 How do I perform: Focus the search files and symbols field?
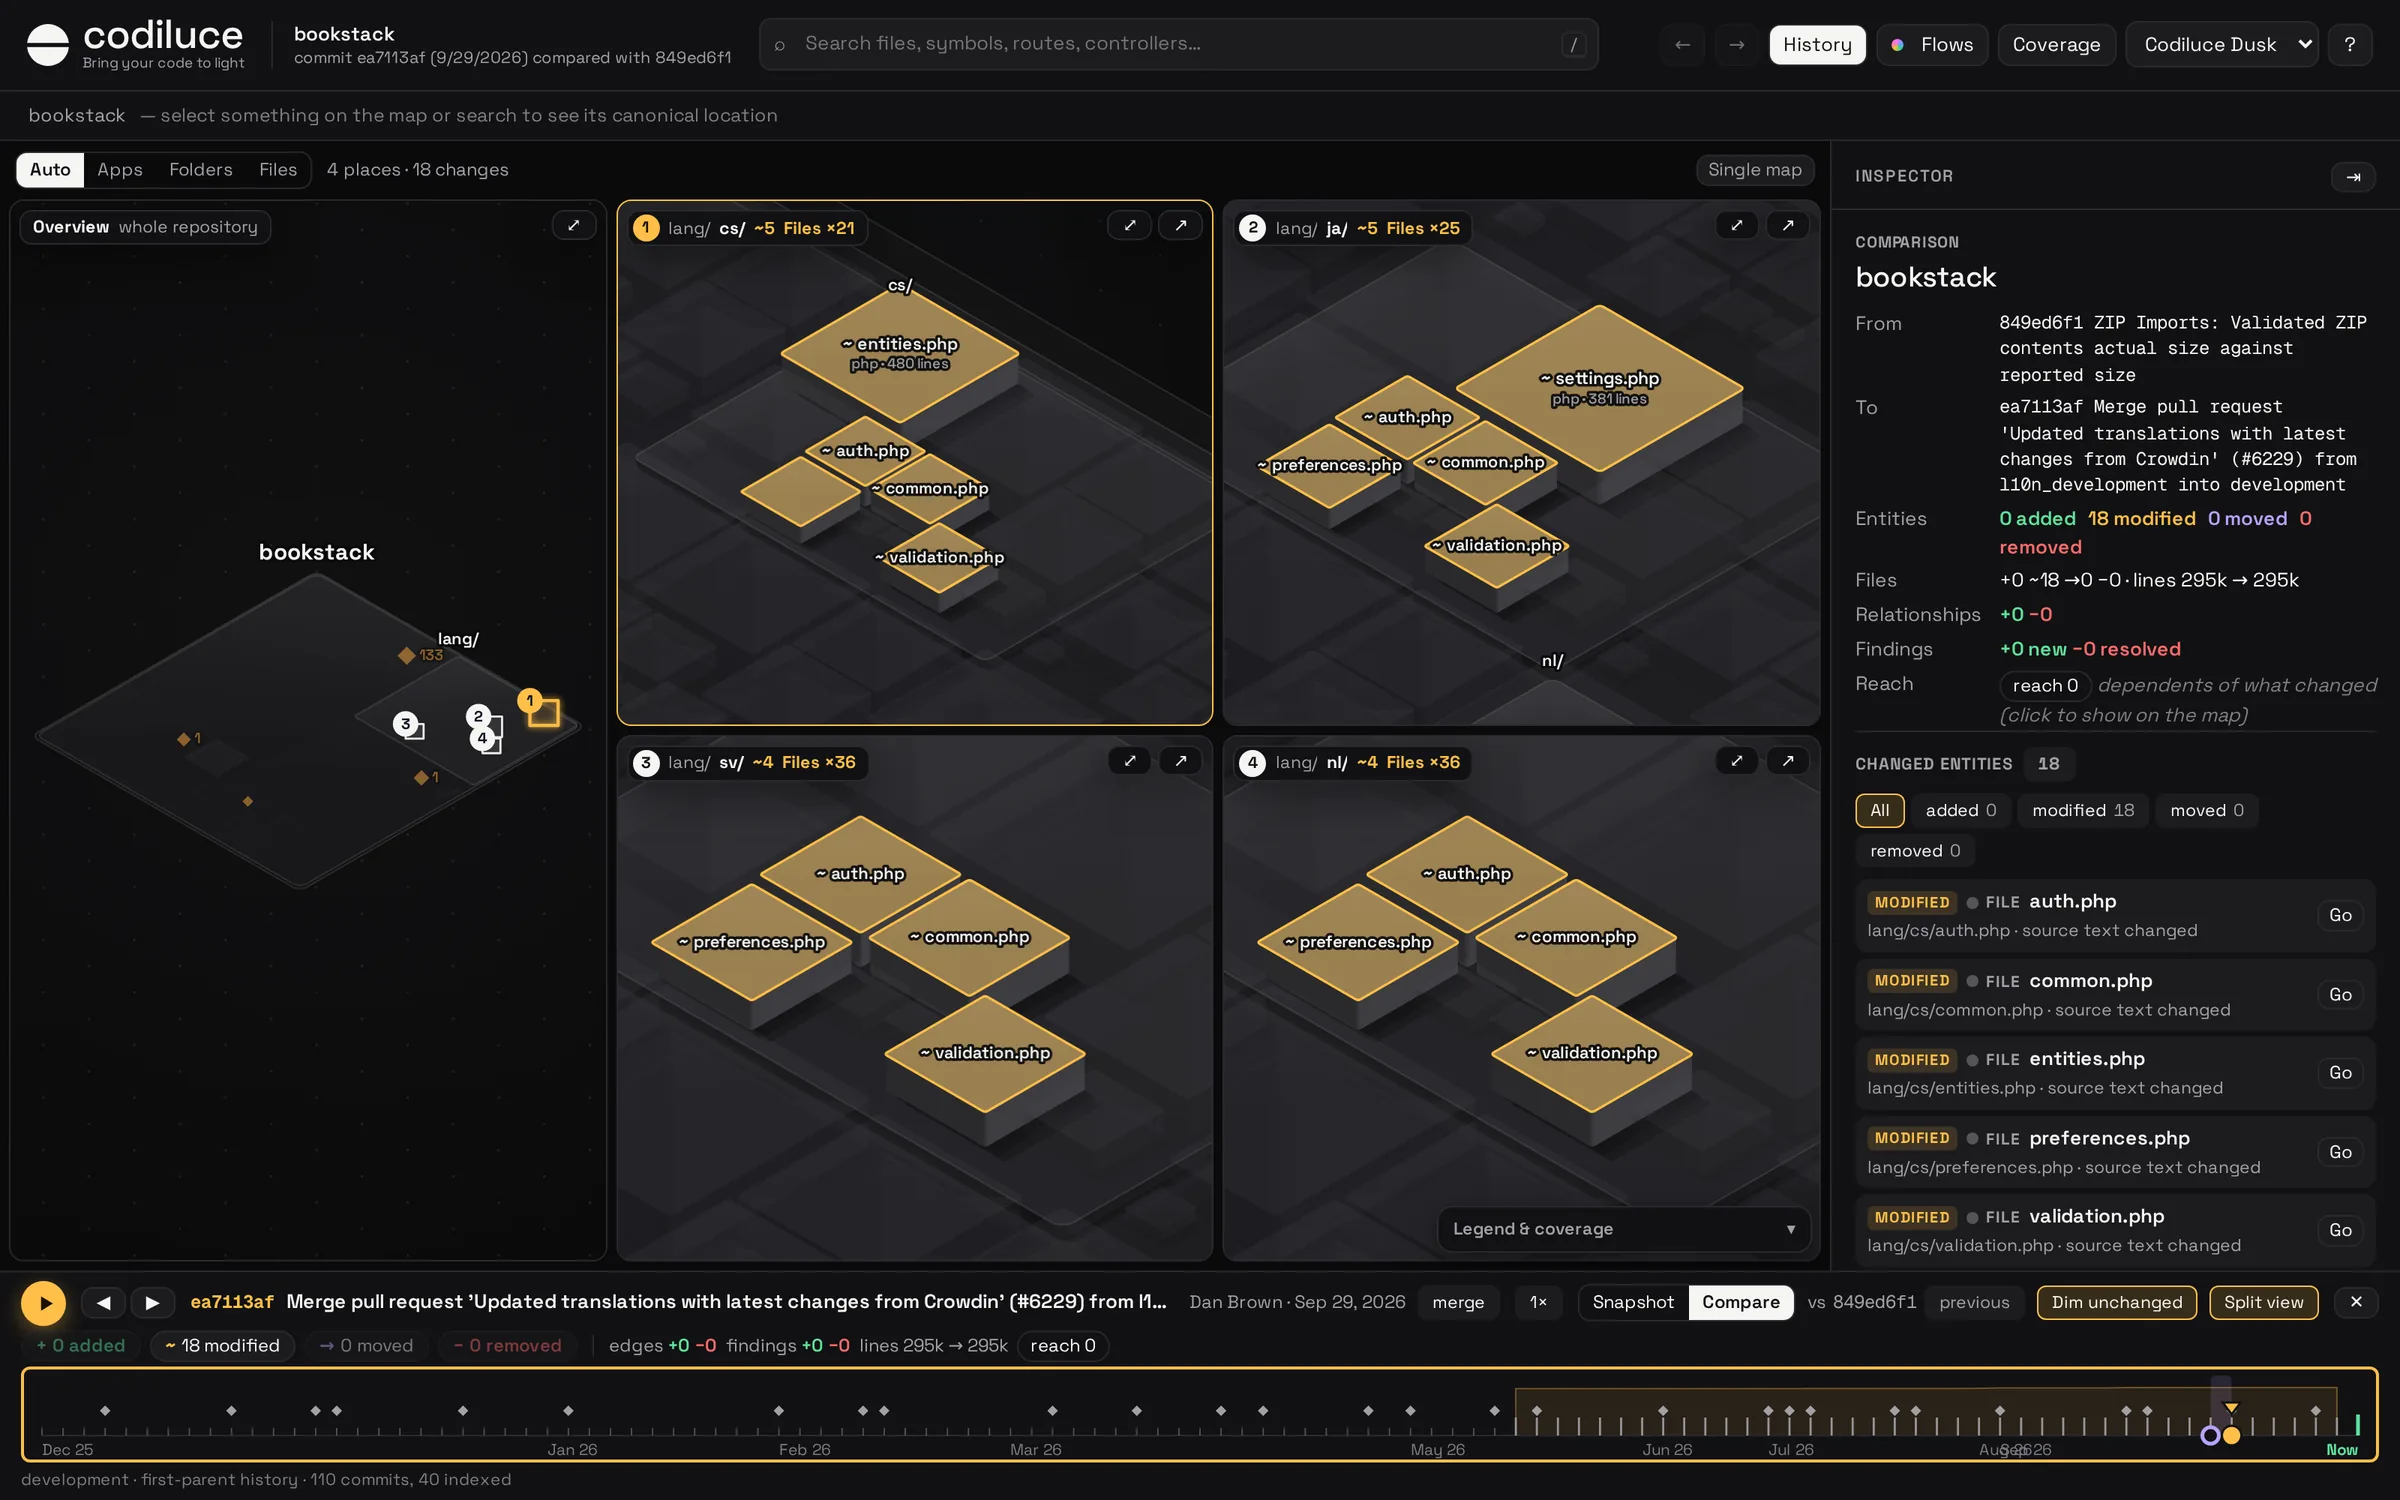tap(1178, 44)
